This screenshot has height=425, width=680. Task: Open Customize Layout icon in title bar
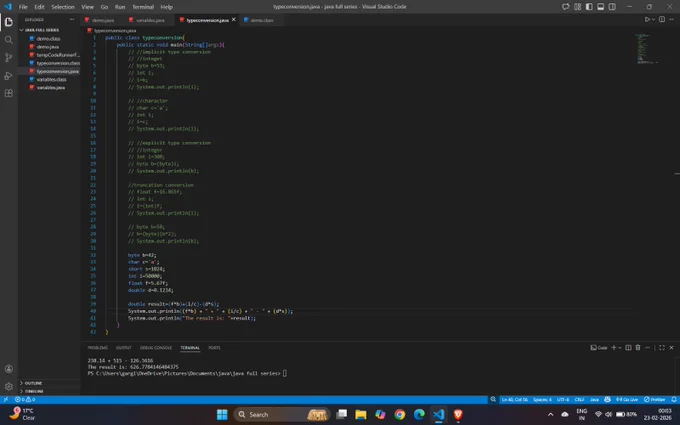coord(577,7)
